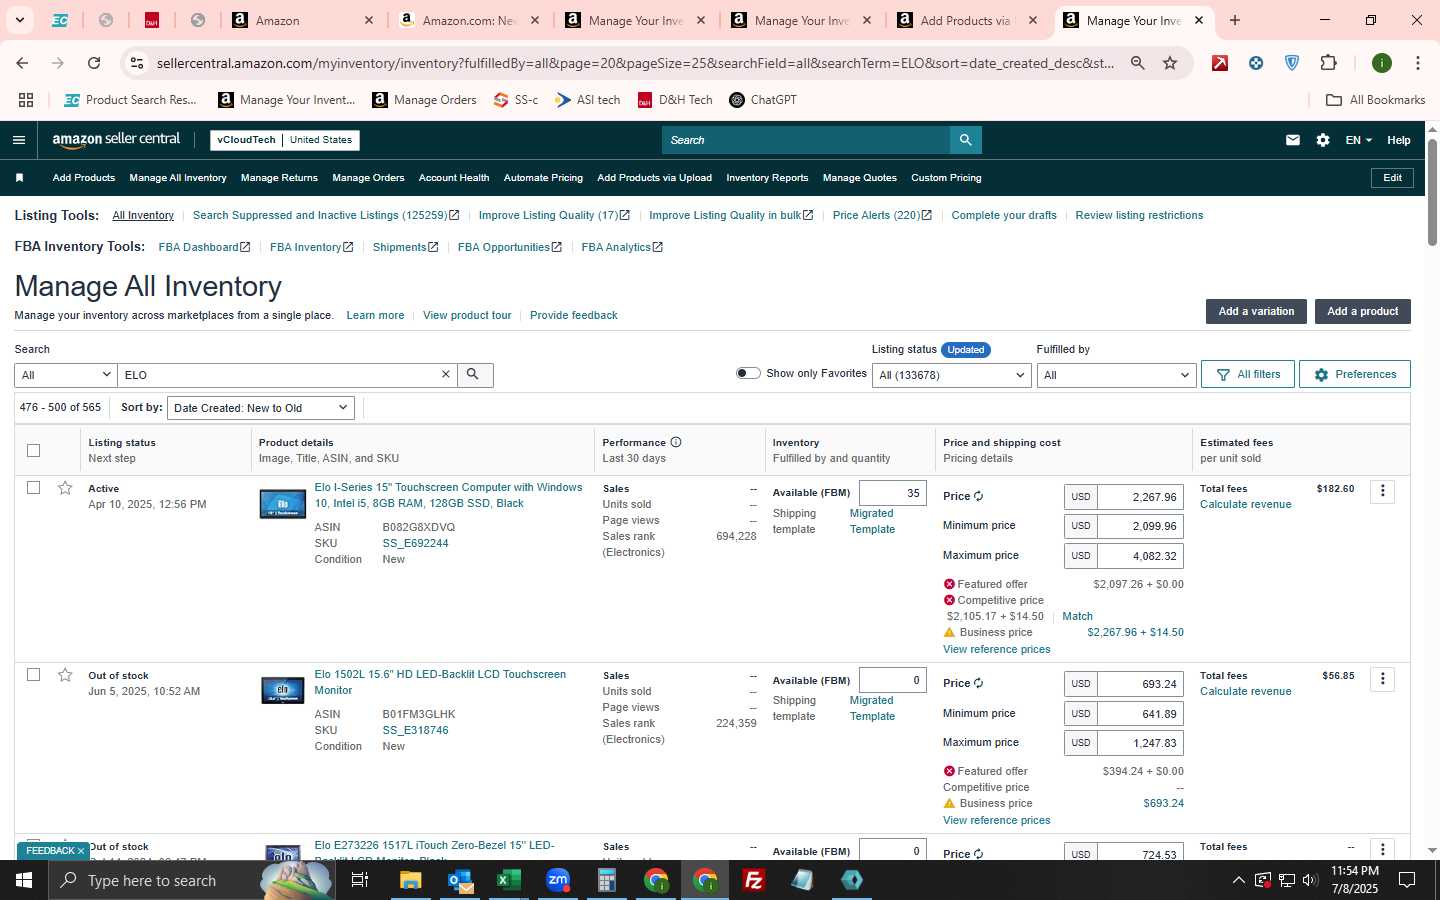Screen dimensions: 1440x900
Task: Open the Seller Central hamburger menu
Action: [x=19, y=140]
